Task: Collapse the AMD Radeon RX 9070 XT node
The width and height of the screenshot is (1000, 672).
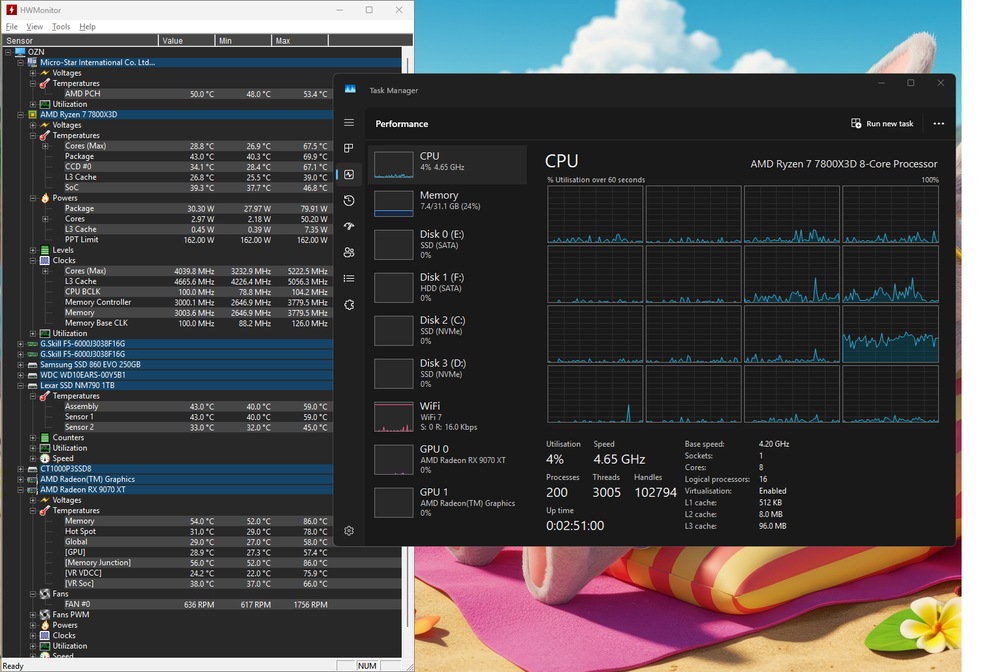Action: 20,490
